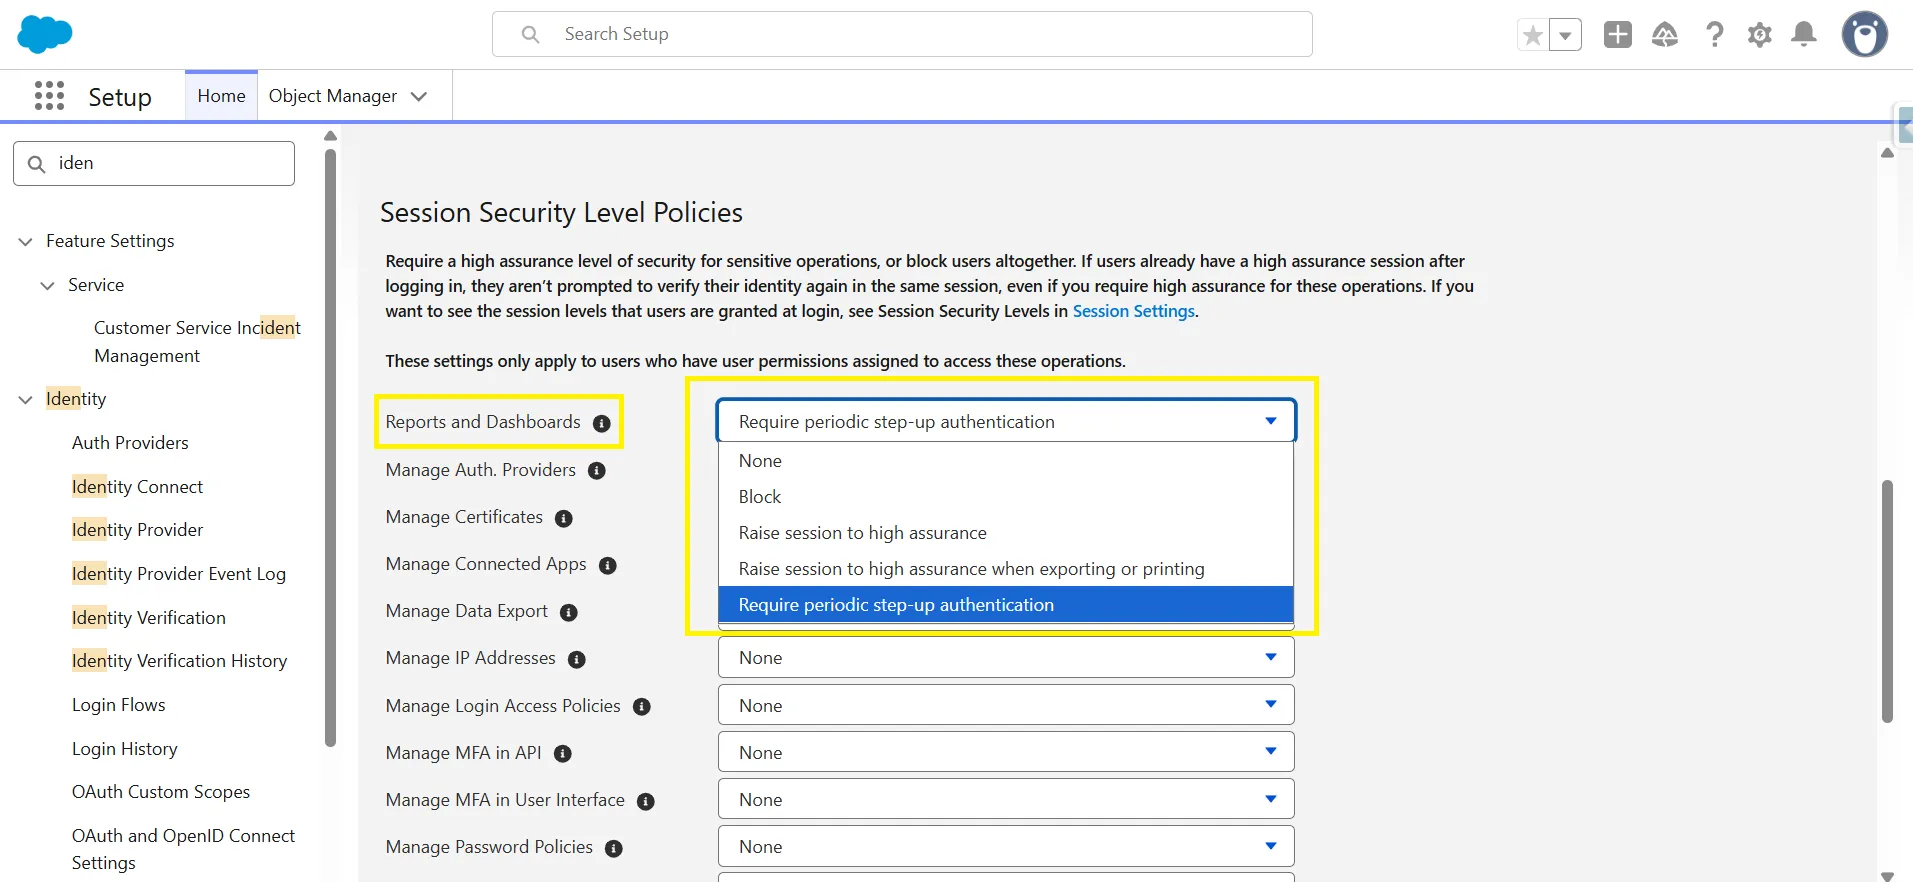1913x882 pixels.
Task: Show info for Manage MFA in API
Action: [x=563, y=754]
